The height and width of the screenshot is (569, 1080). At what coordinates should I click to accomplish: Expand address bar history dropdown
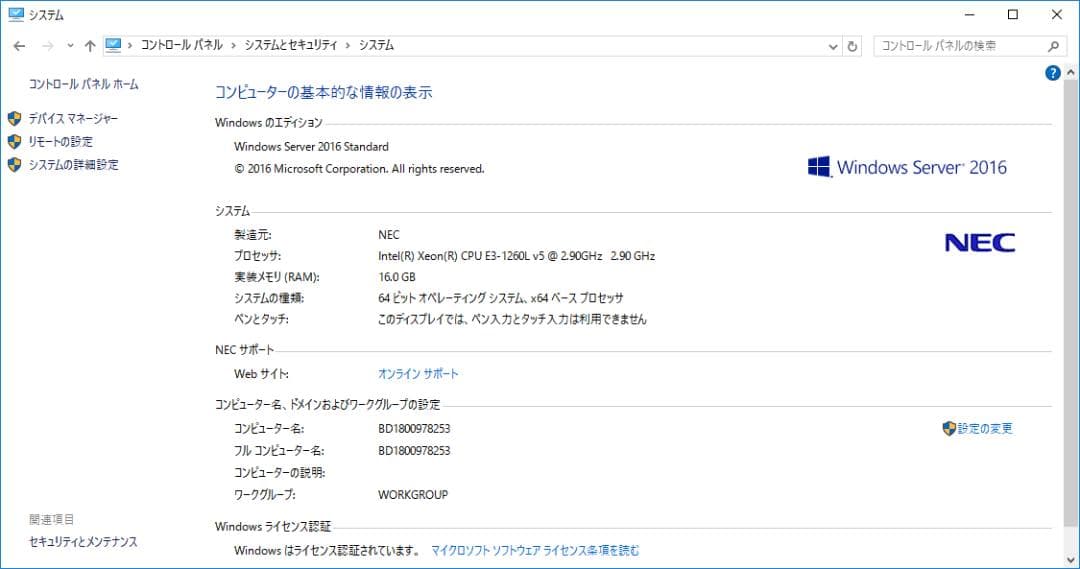[833, 46]
